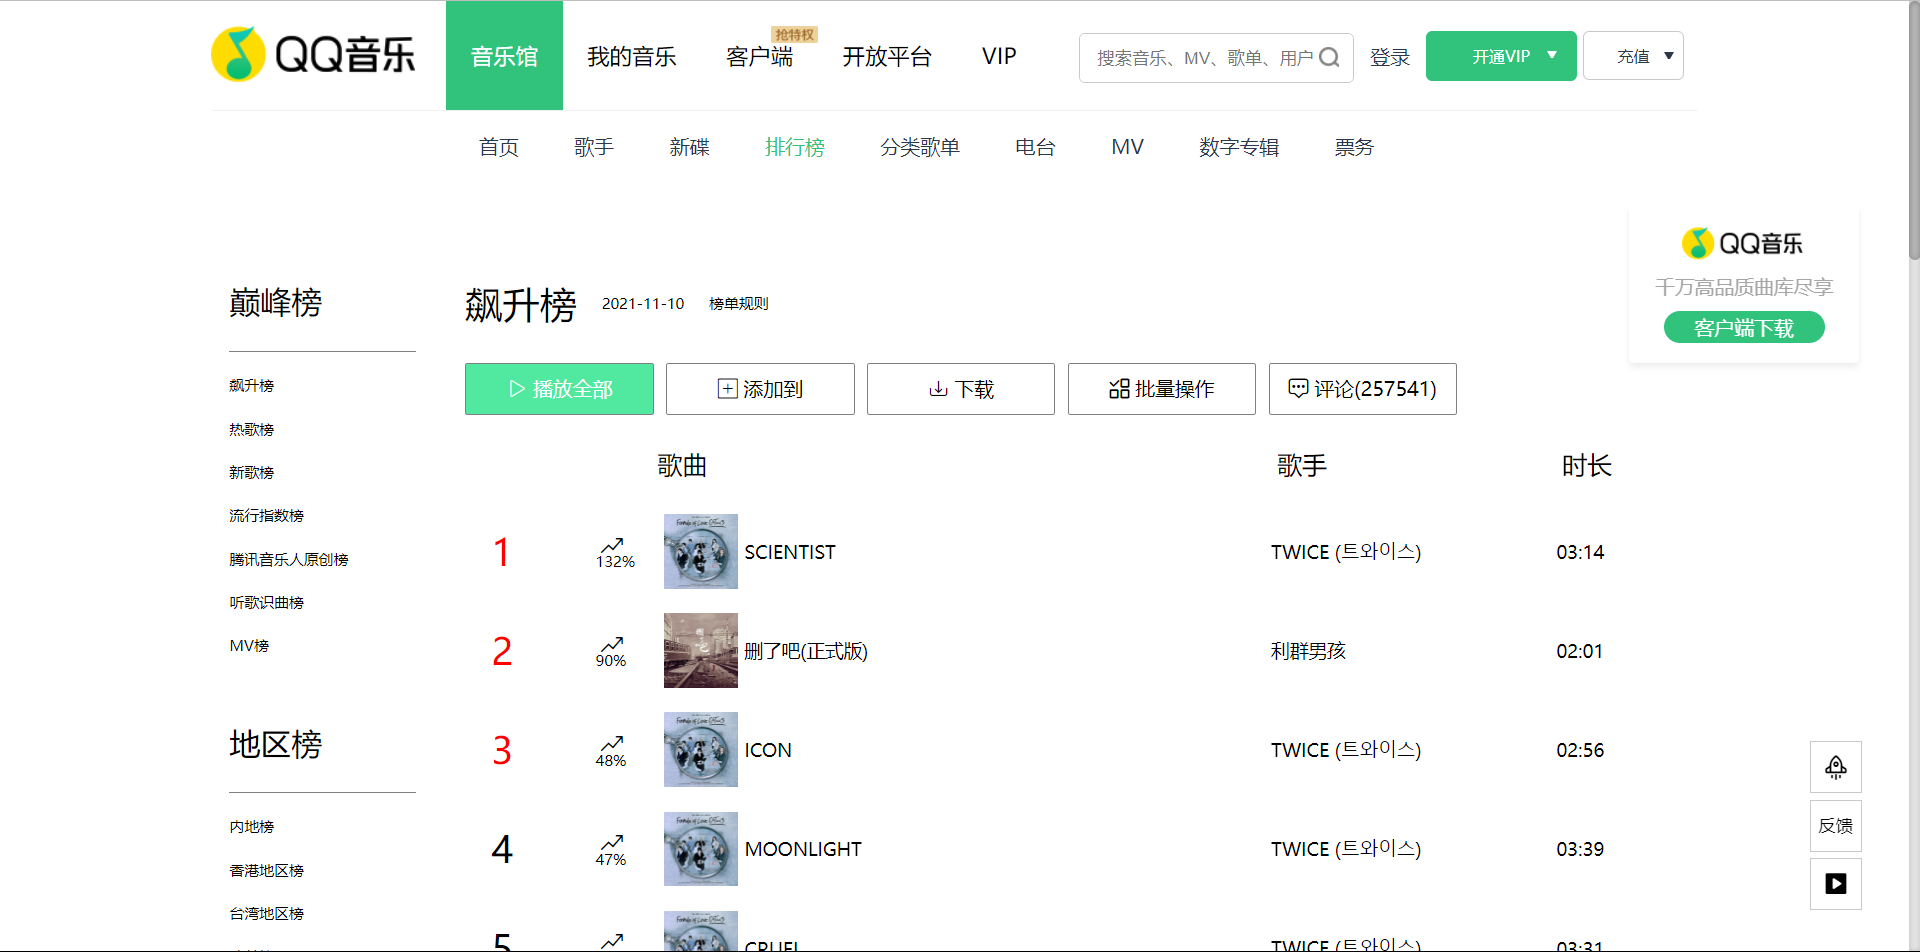Focus the music search input field
Screen dimensions: 1920x952
coord(1200,58)
